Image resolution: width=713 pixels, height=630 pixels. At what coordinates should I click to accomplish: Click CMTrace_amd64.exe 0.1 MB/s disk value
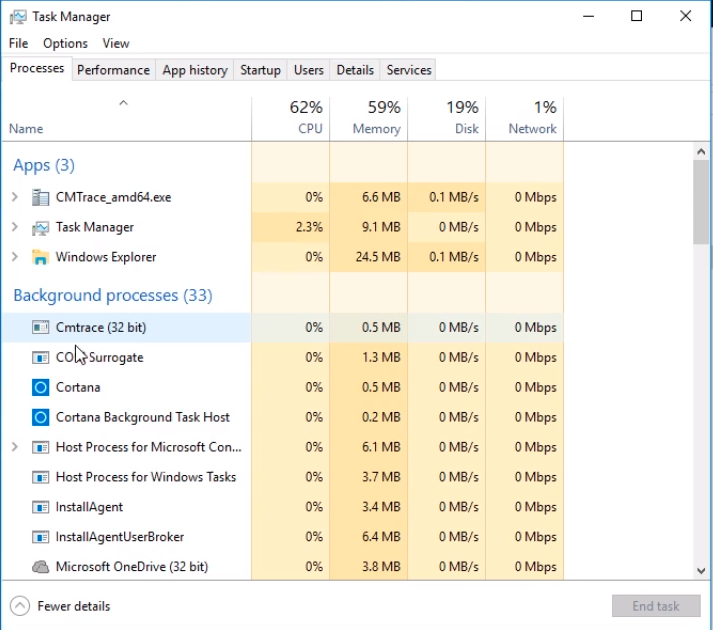pyautogui.click(x=454, y=197)
